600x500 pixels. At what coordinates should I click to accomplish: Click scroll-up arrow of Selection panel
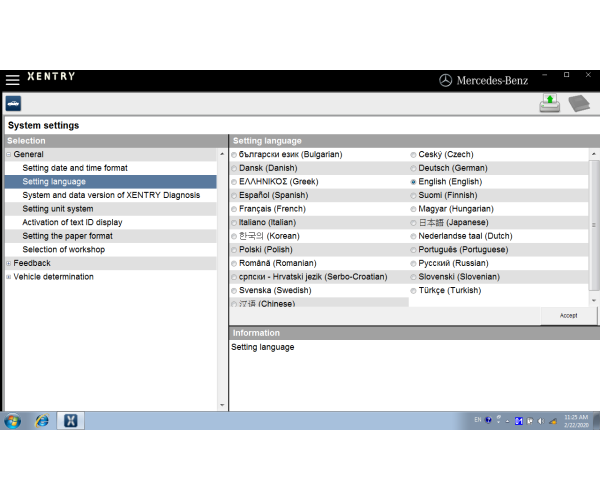222,154
